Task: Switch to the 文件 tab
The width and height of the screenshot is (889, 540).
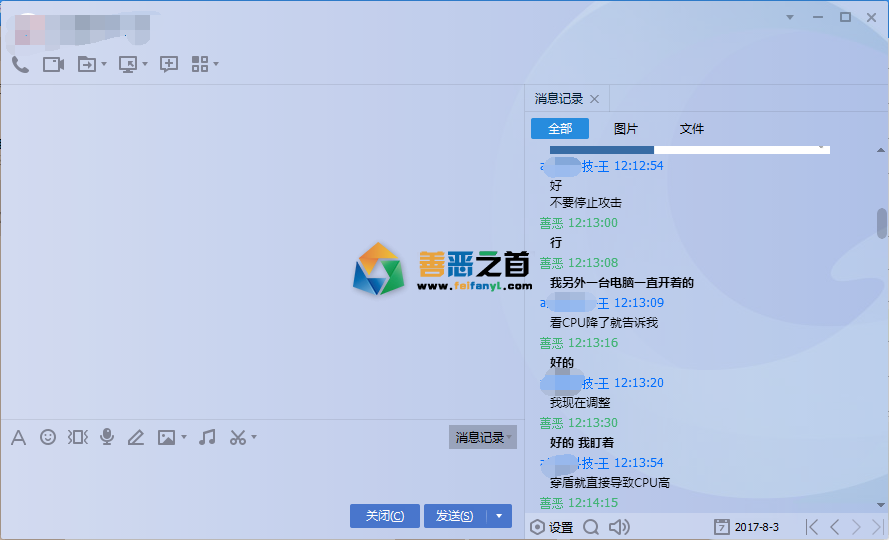Action: 692,129
